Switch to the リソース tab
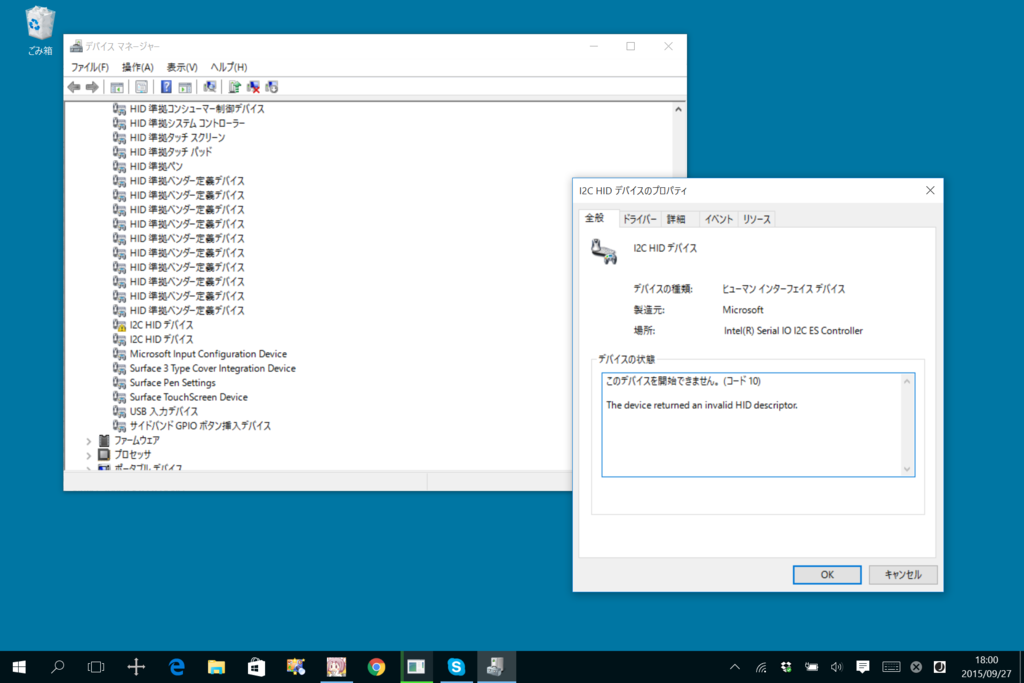This screenshot has width=1024, height=683. (x=756, y=219)
